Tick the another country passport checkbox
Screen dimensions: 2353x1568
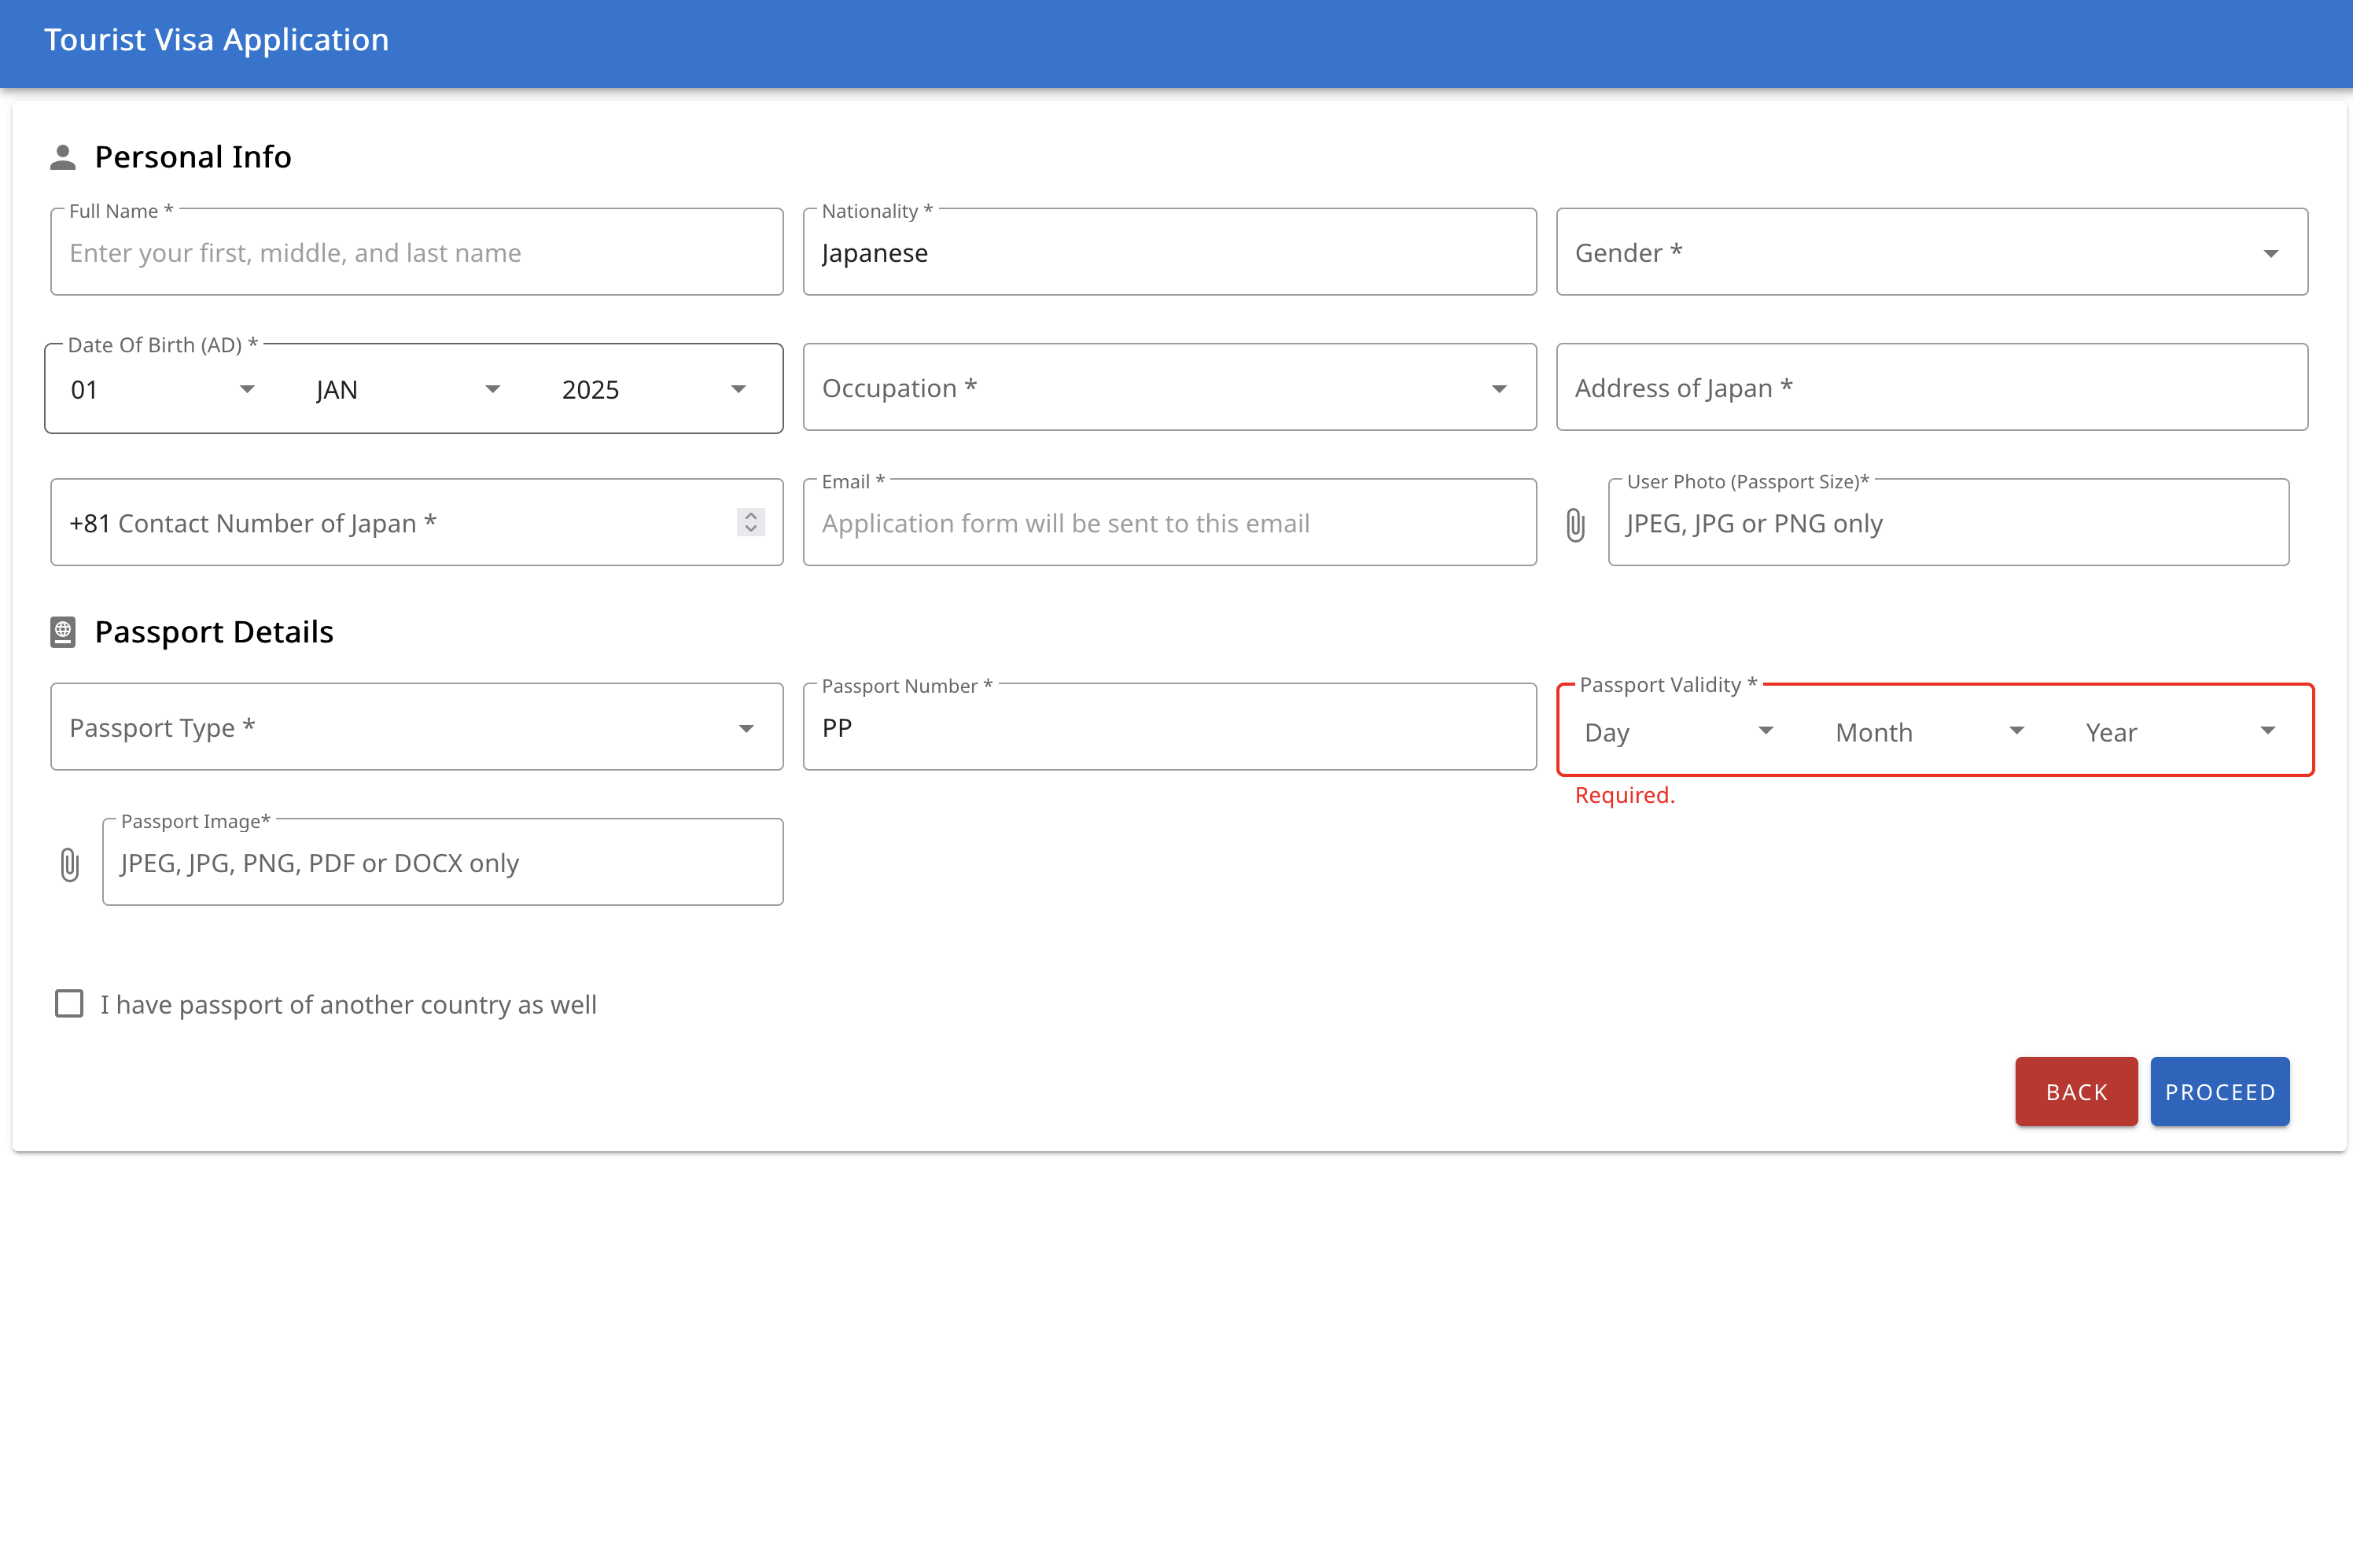click(69, 1003)
